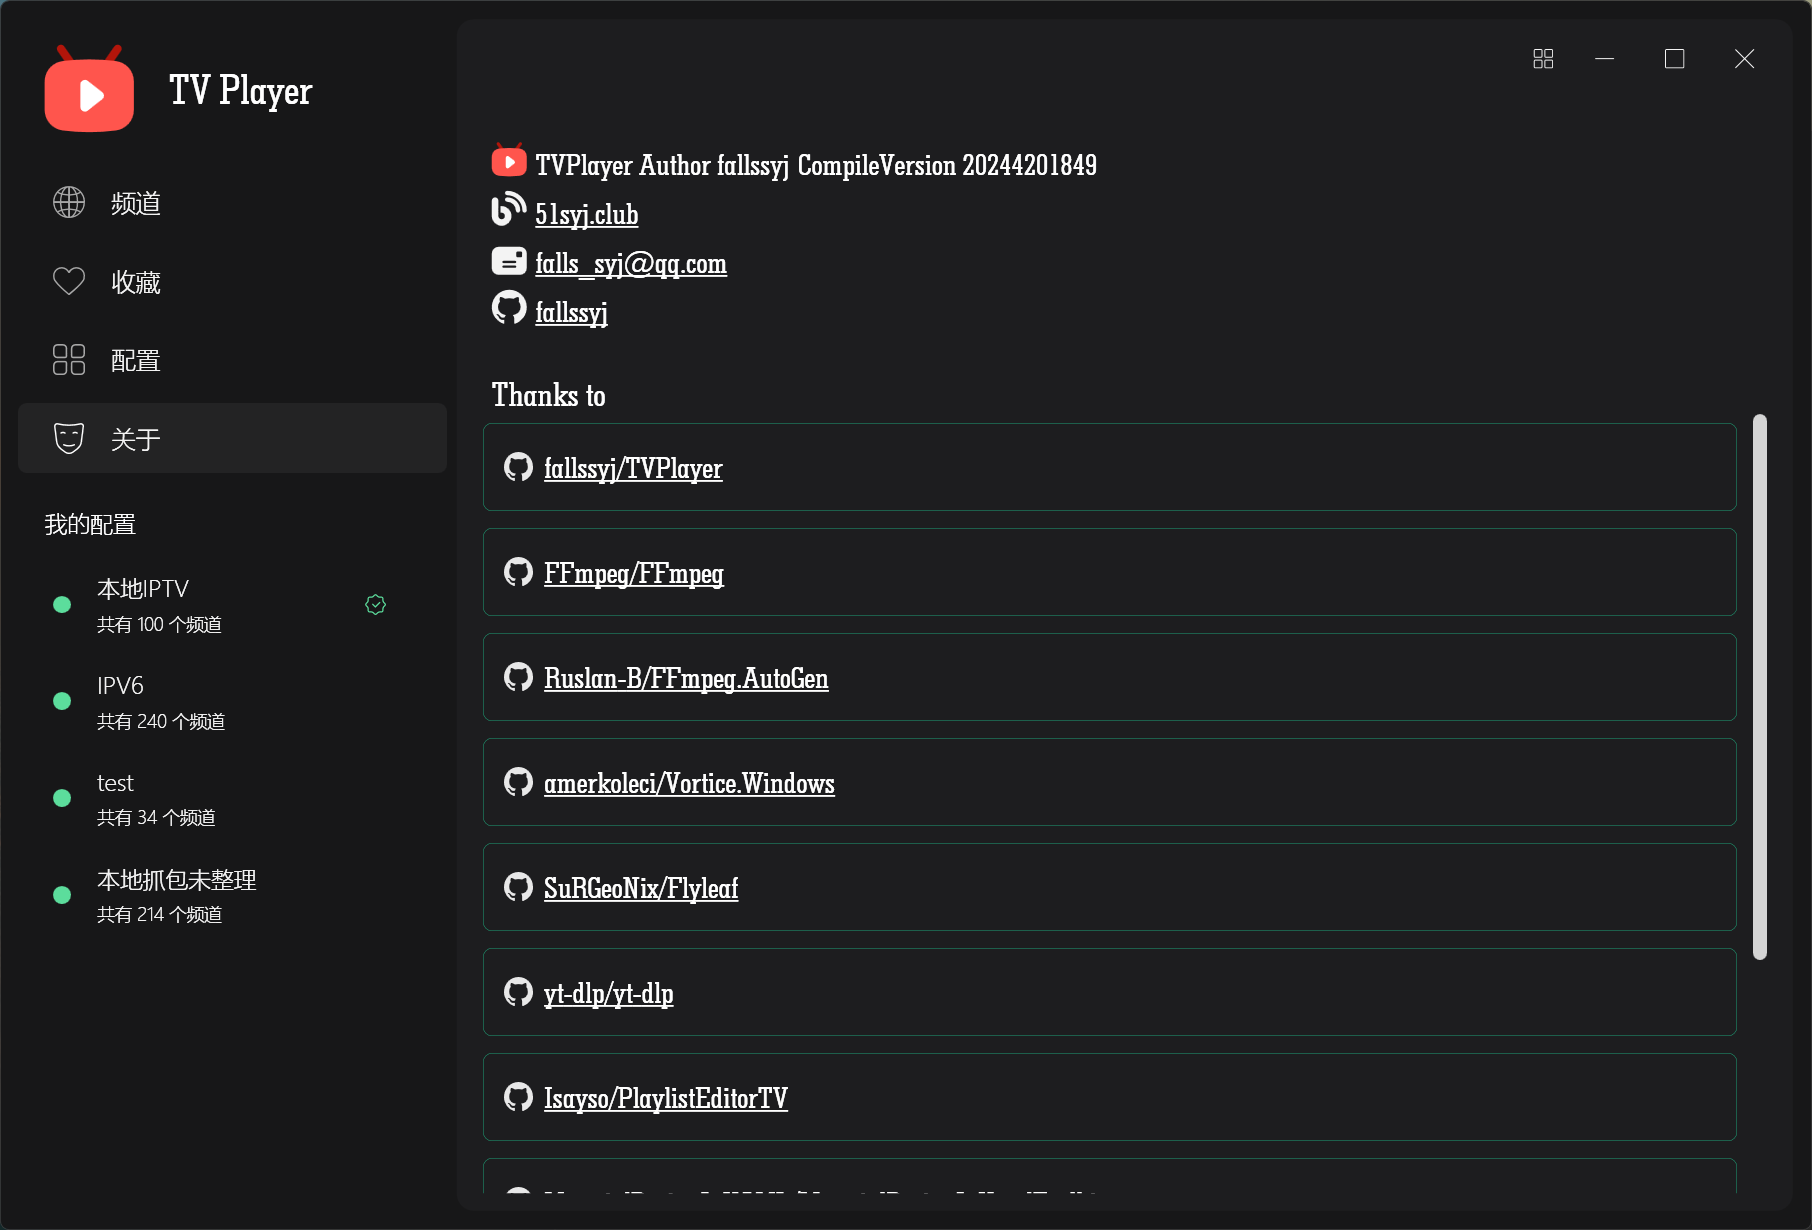
Task: Click the globe icon for channels
Action: pyautogui.click(x=69, y=203)
